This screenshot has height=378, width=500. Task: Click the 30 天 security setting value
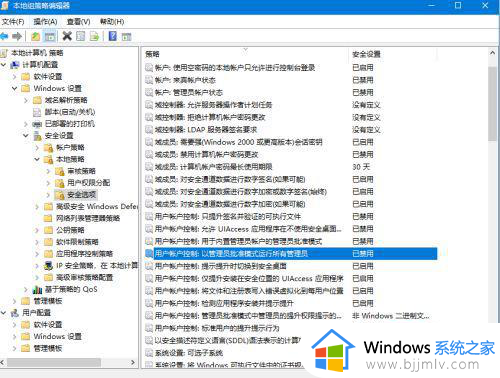(x=361, y=167)
